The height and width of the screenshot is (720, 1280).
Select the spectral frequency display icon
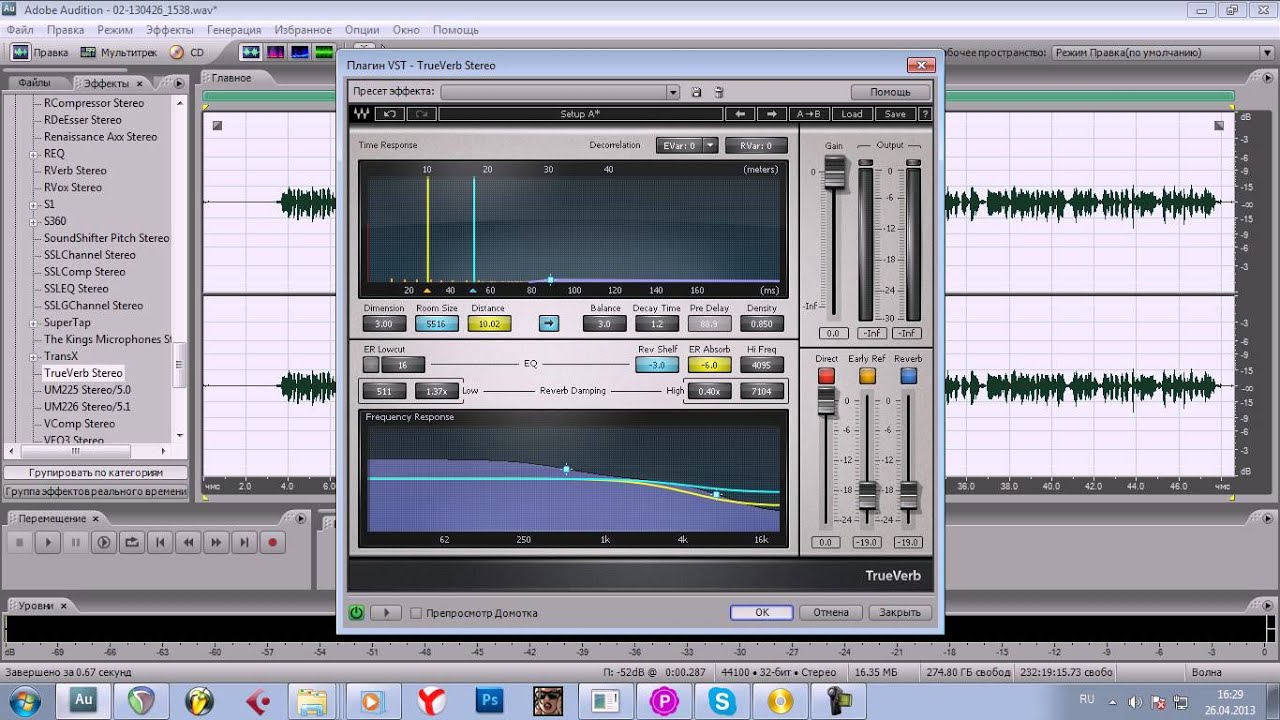[x=275, y=52]
